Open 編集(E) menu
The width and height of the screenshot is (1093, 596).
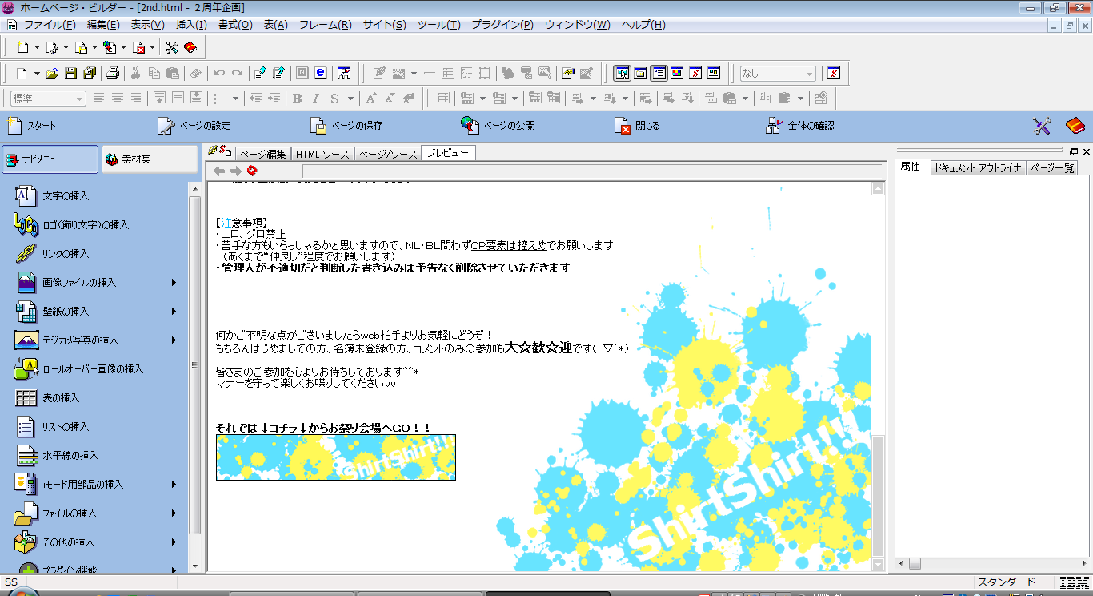pos(102,24)
